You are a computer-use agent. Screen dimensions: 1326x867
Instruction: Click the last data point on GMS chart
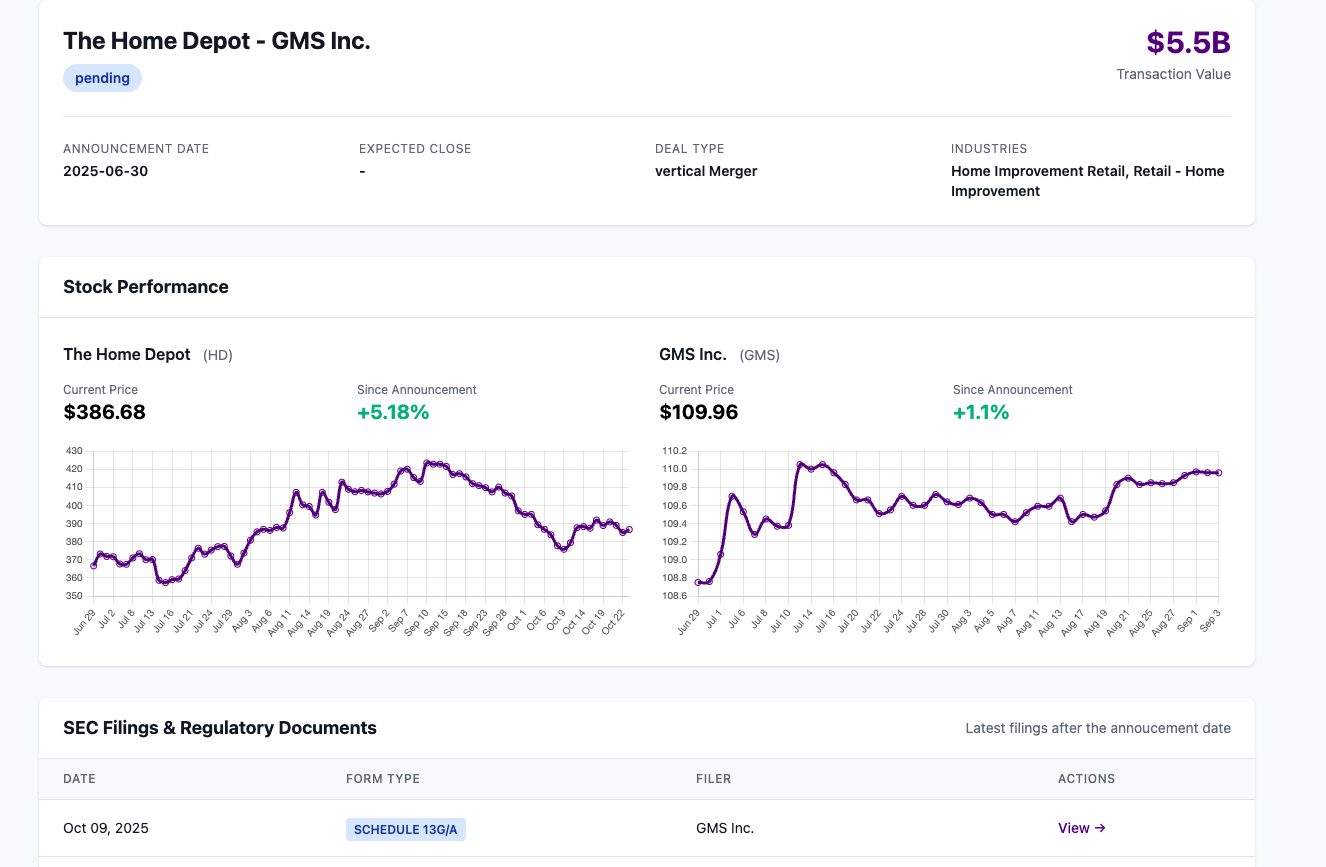[1219, 473]
